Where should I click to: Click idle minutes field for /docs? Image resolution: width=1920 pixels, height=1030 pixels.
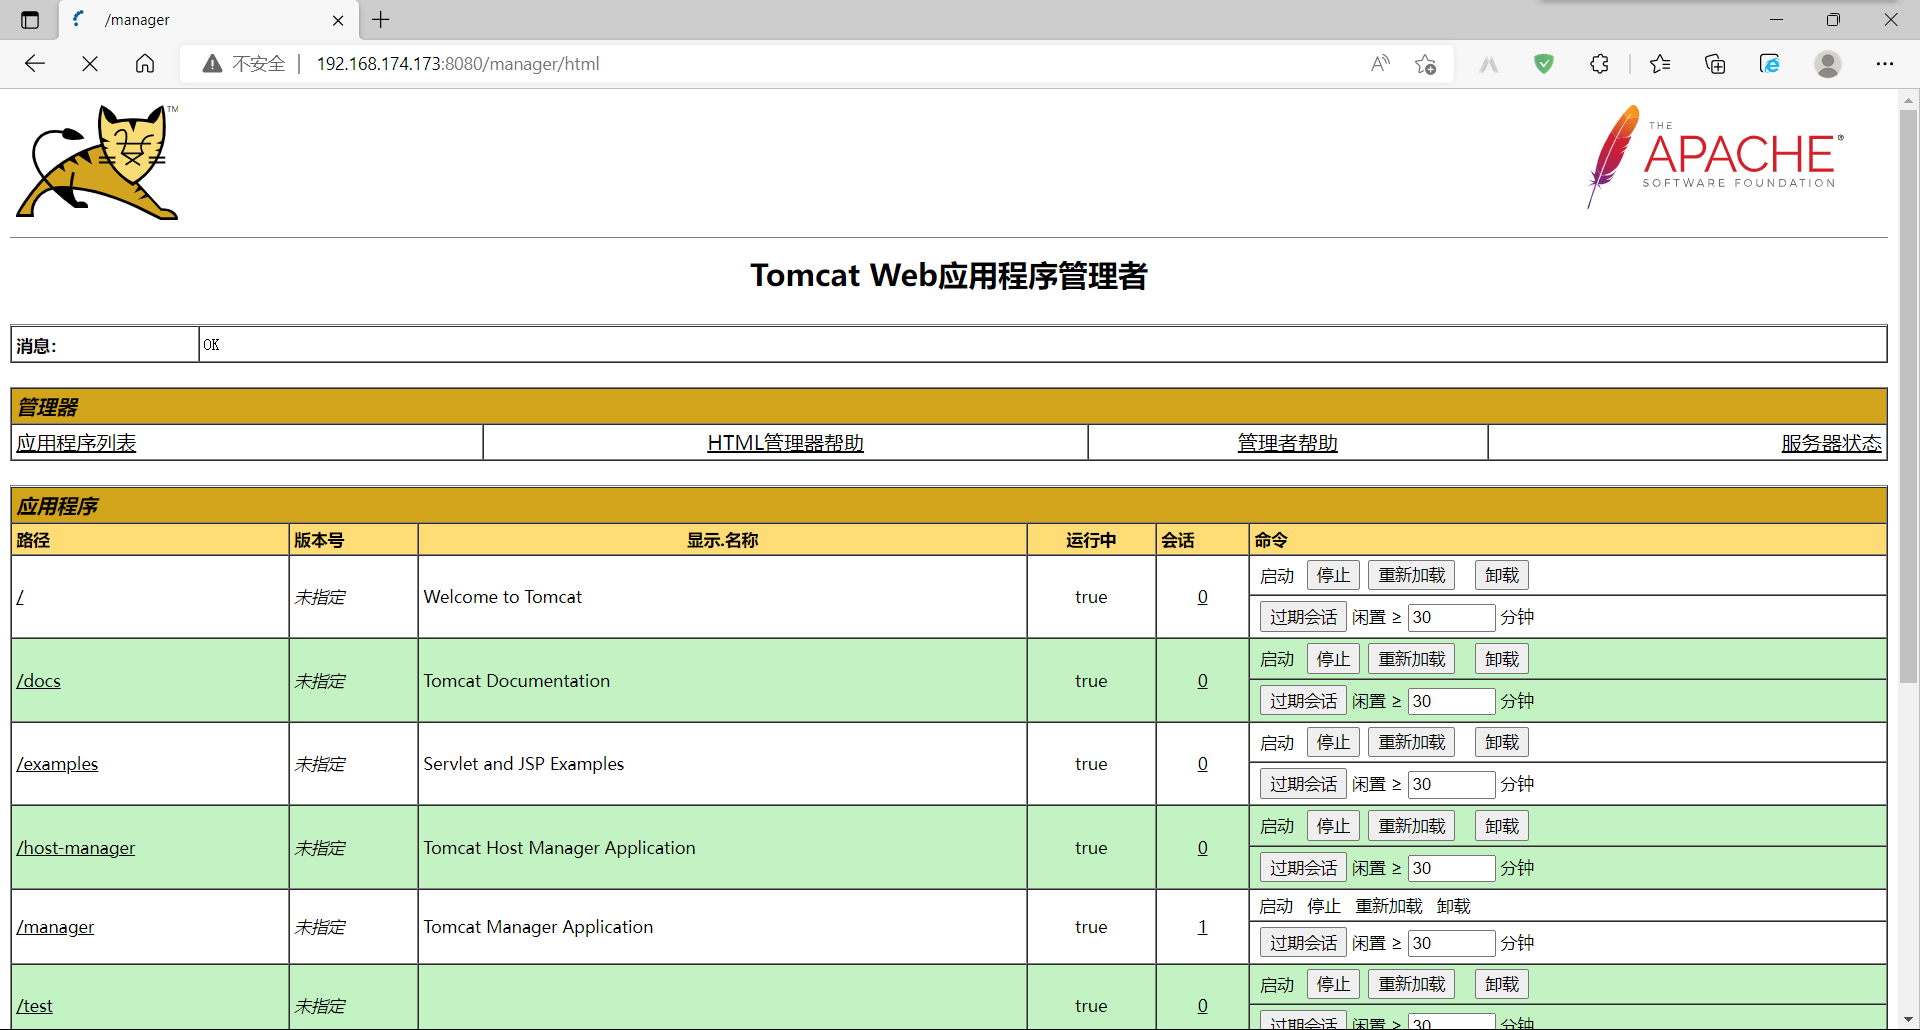pos(1452,702)
